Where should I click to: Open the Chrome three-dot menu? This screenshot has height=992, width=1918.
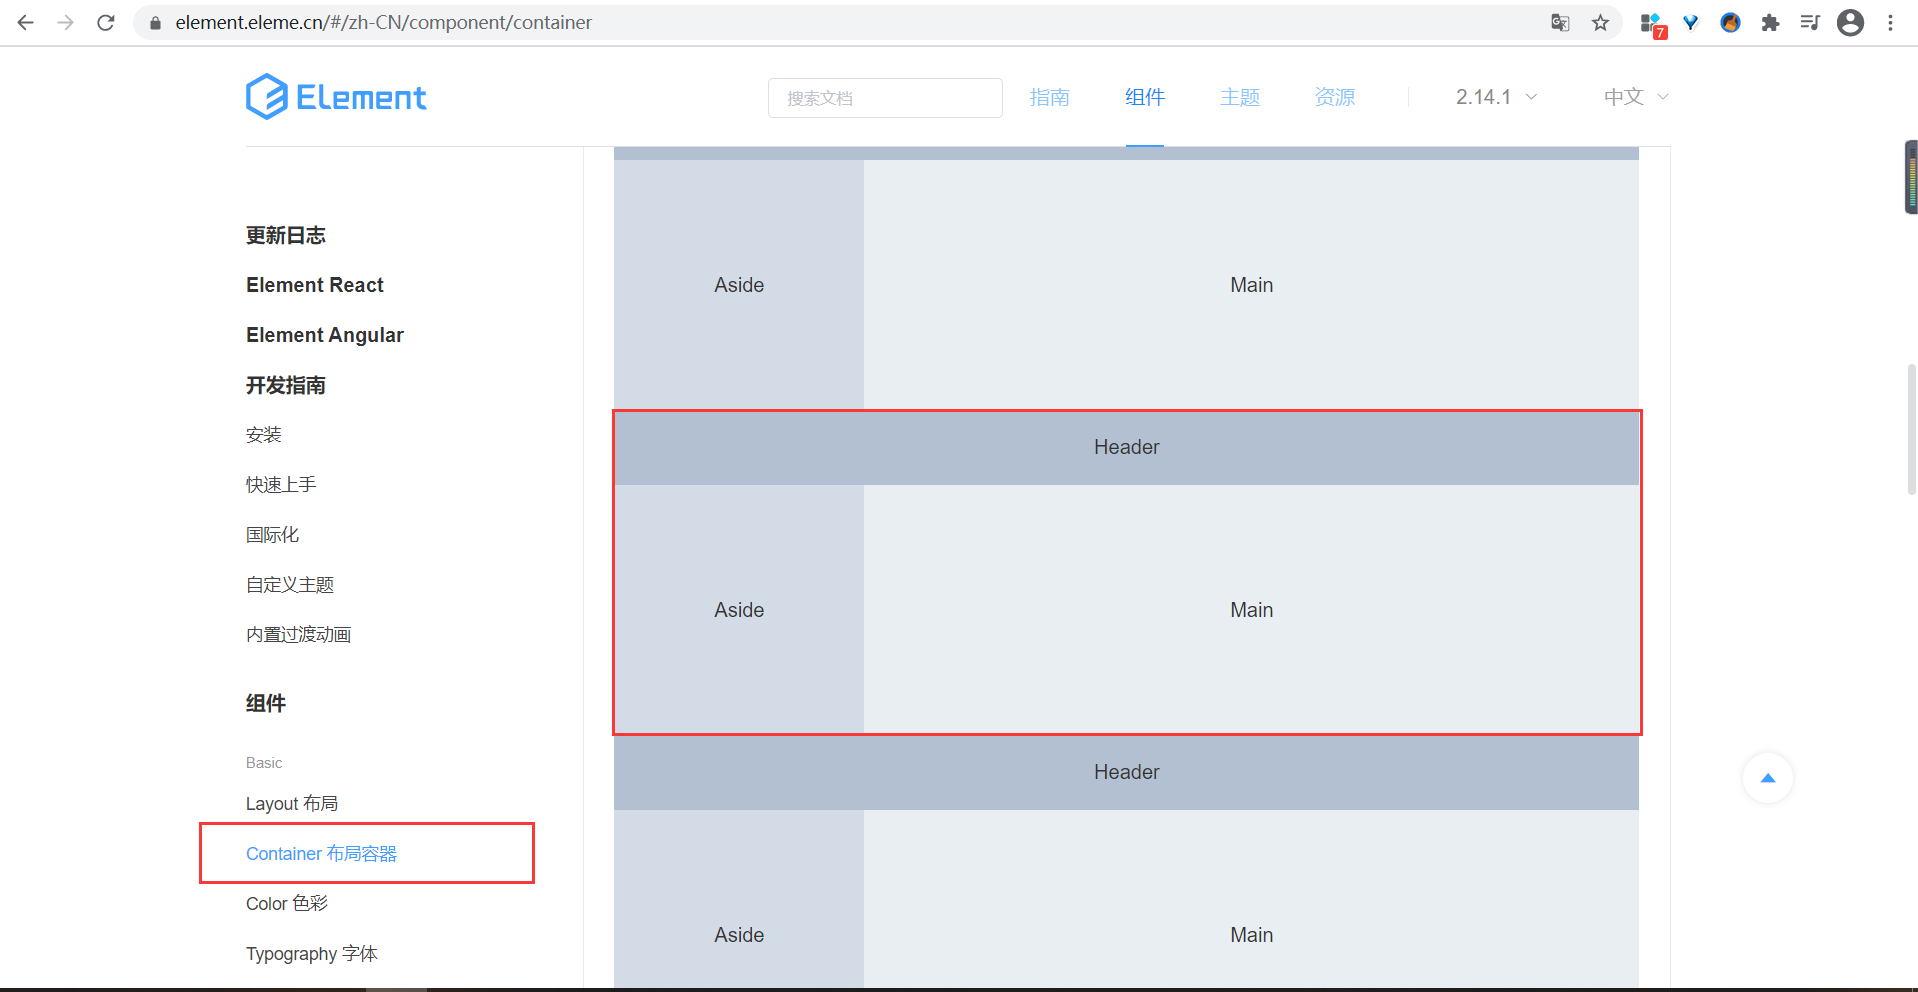click(1890, 22)
